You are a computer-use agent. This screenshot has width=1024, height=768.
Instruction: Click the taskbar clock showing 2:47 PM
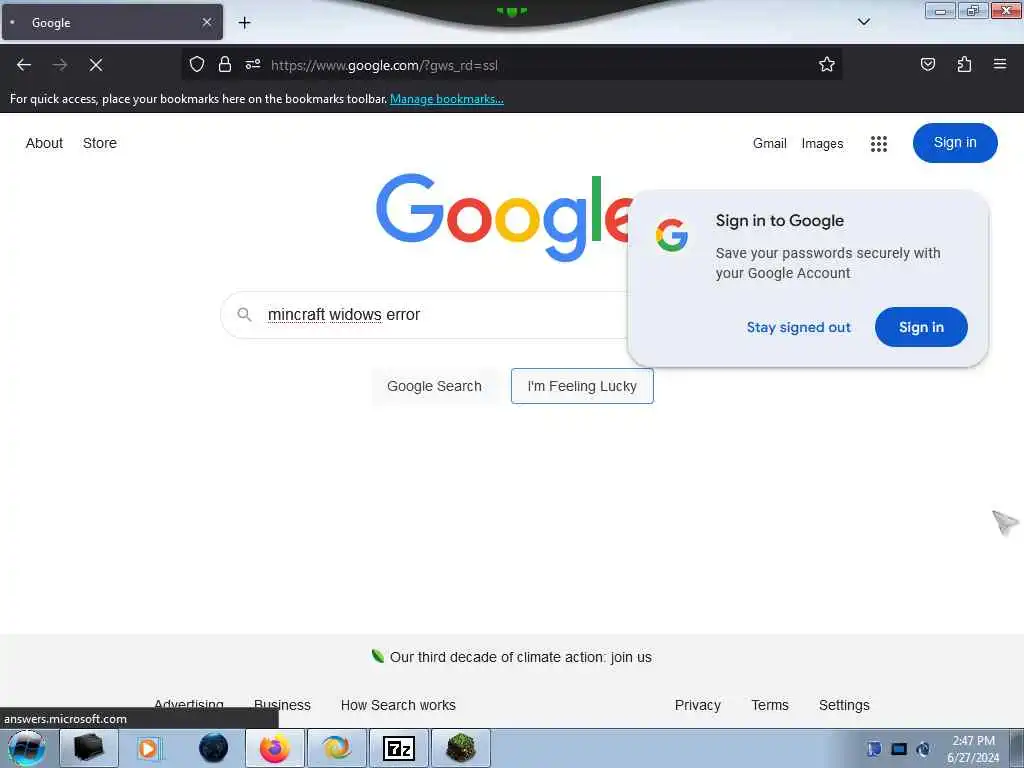pos(973,749)
